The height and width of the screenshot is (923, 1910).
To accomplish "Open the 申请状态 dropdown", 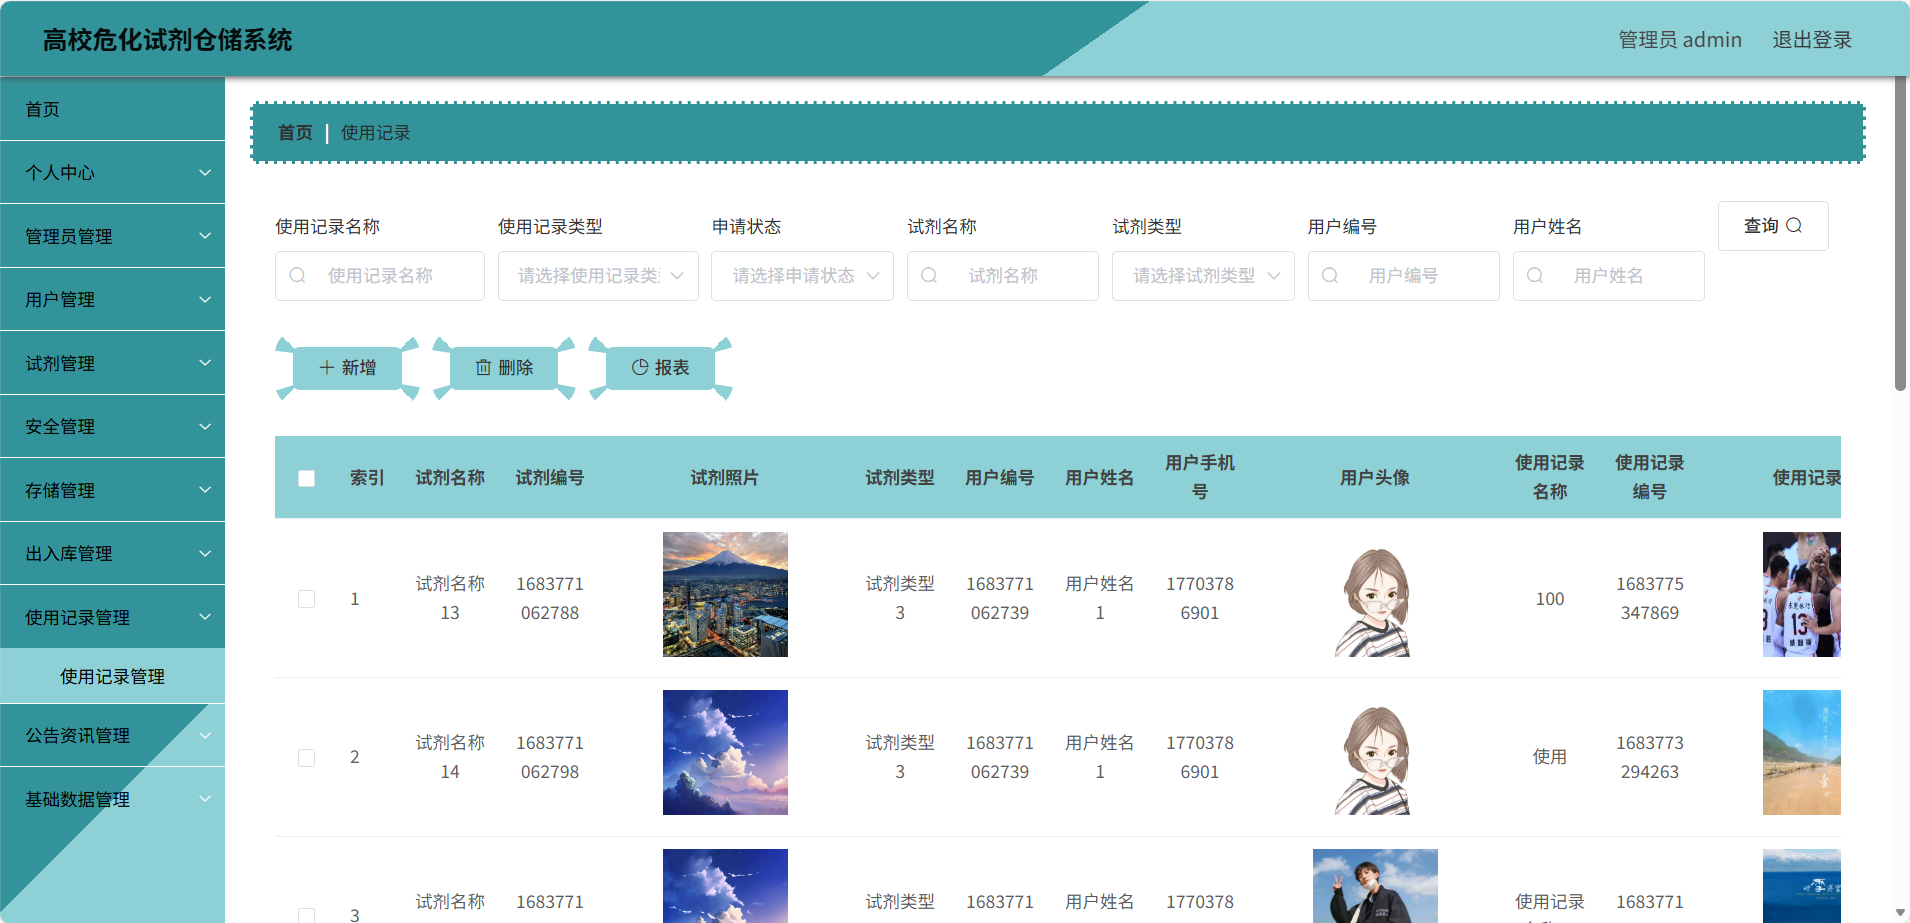I will pyautogui.click(x=803, y=276).
